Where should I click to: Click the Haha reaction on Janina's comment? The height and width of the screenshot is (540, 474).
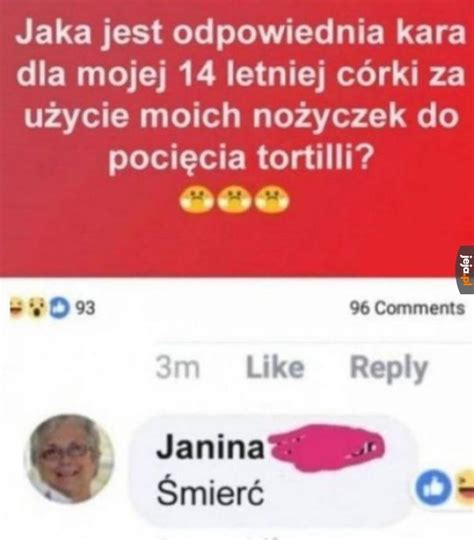(x=465, y=486)
